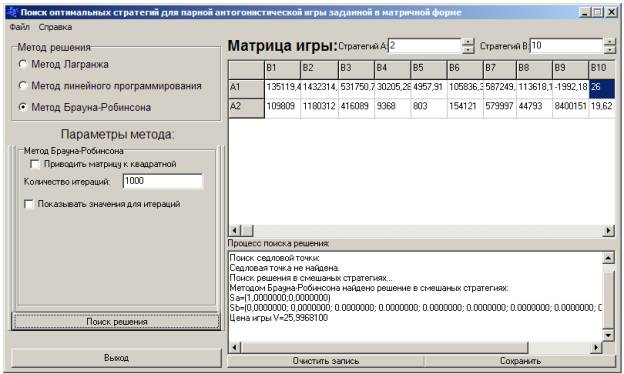Decrease Стратегий B with down arrow
Viewport: 624px width, 374px height.
609,50
